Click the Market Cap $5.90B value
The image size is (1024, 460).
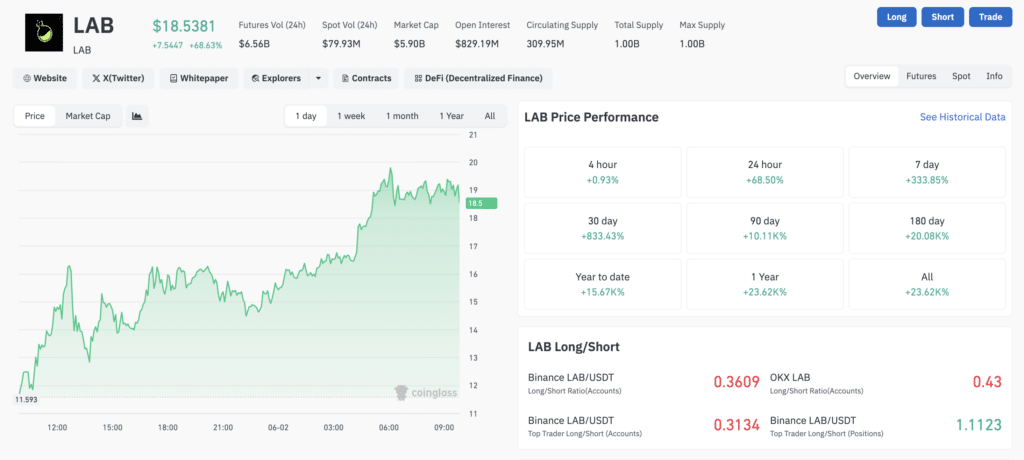[409, 44]
